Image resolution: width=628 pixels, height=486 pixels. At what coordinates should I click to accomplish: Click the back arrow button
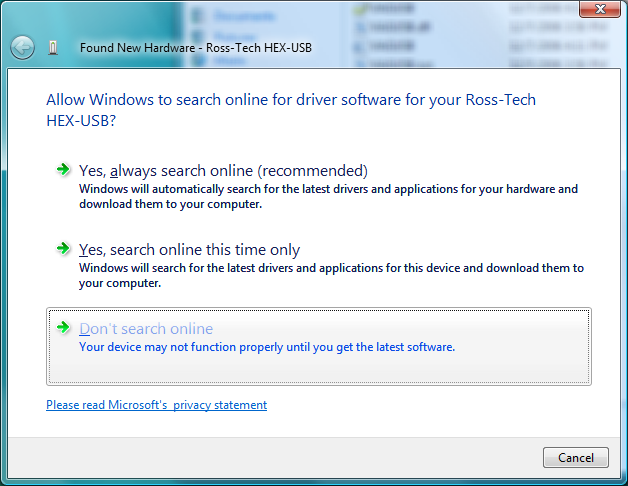(22, 48)
